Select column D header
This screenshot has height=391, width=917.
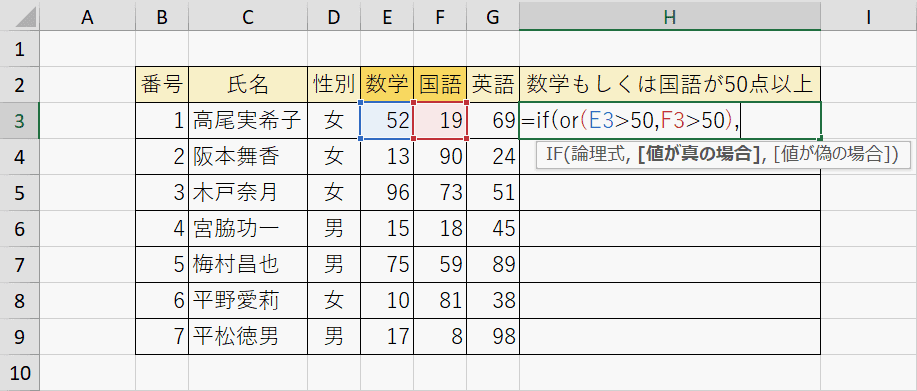click(x=334, y=18)
